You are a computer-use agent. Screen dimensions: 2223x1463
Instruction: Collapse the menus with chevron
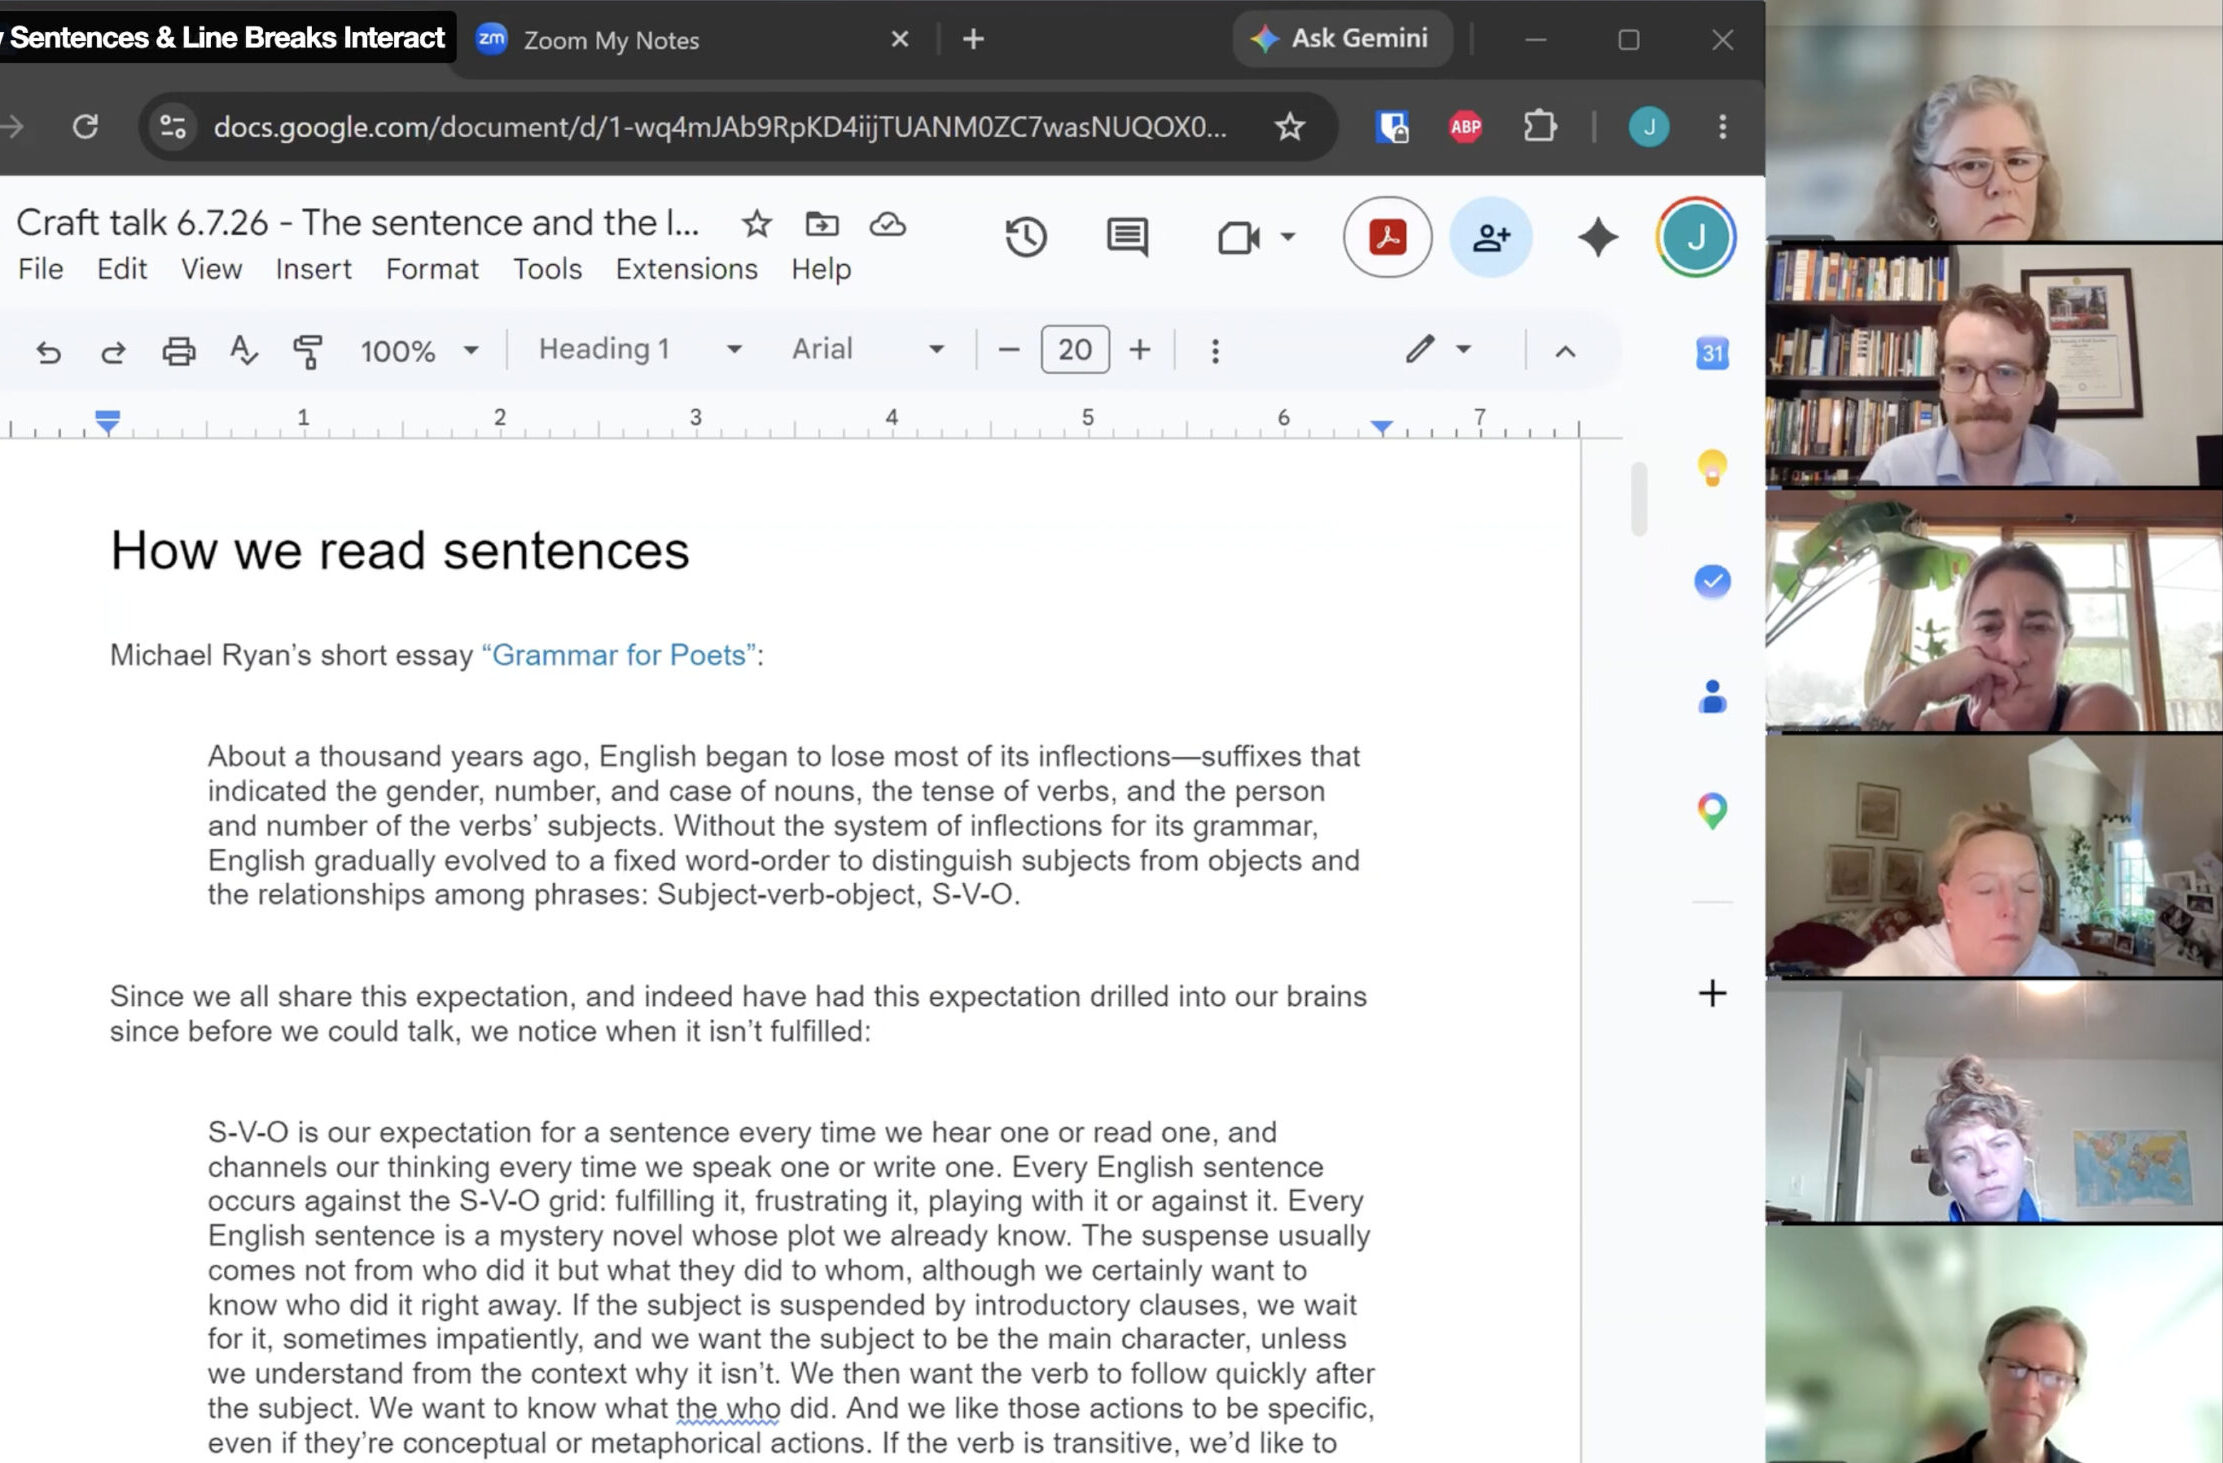(x=1566, y=351)
